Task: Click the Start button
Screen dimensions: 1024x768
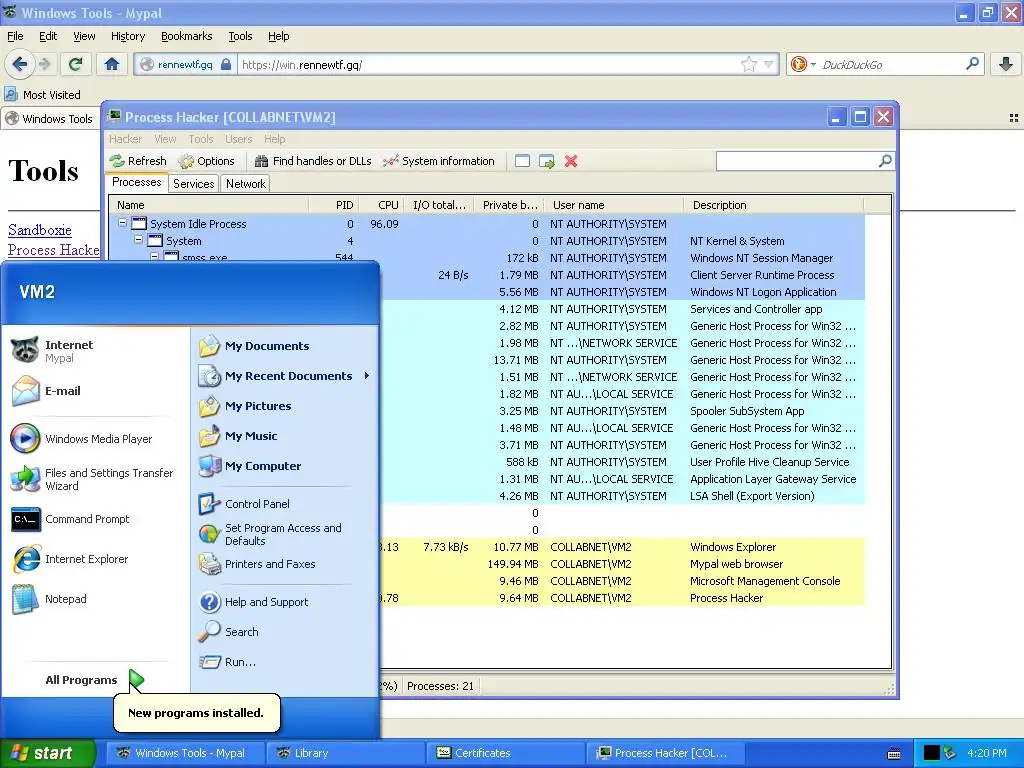Action: [x=46, y=753]
